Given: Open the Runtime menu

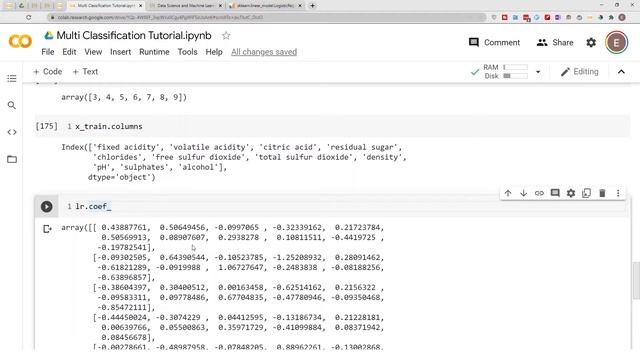Looking at the screenshot, I should click(x=154, y=52).
